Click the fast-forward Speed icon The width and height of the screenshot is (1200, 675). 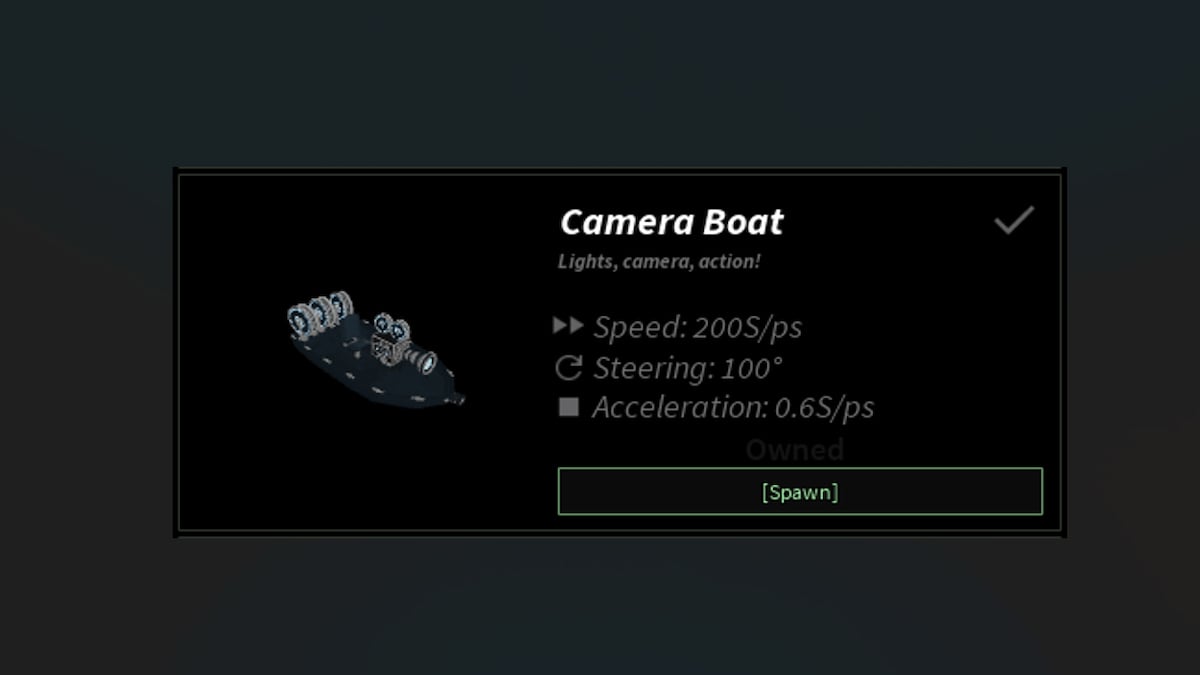pos(568,326)
